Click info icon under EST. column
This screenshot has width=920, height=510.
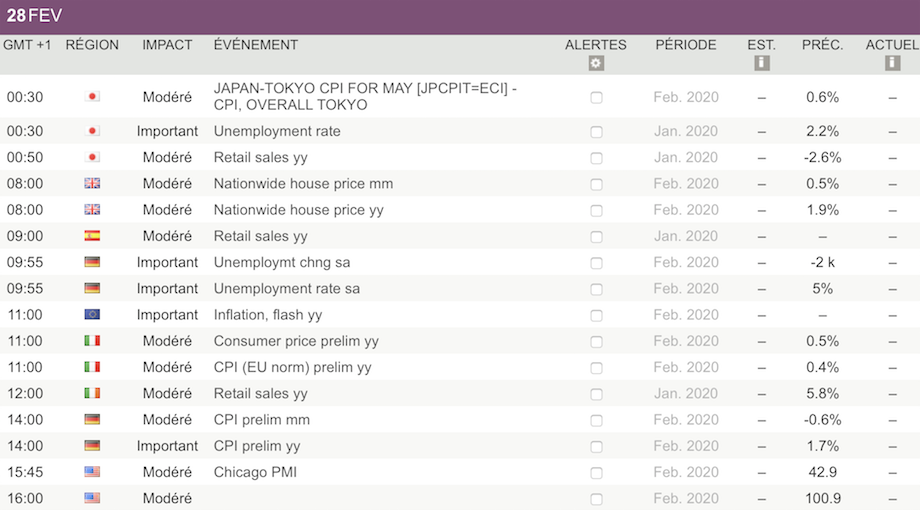(x=761, y=63)
